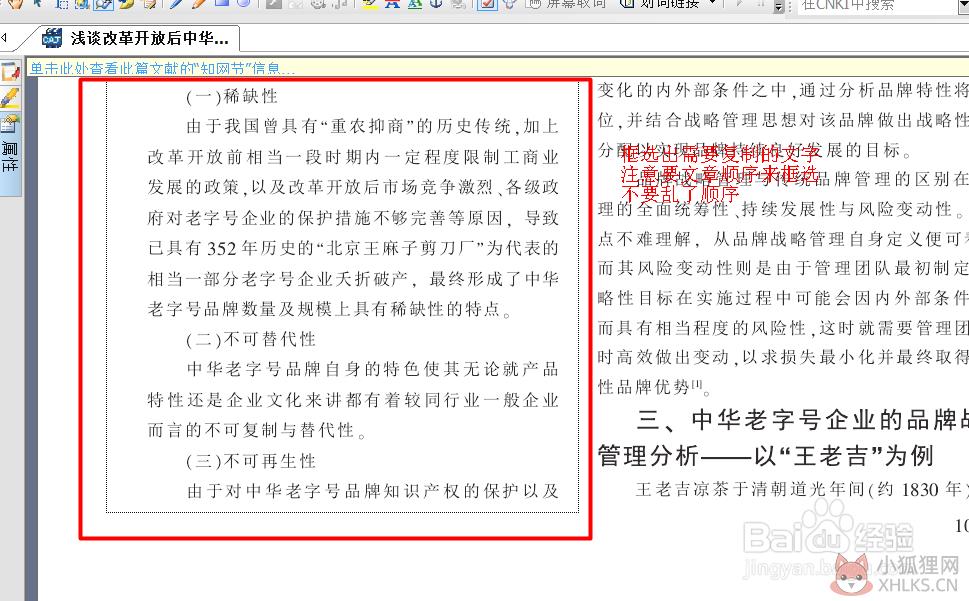Click the heading (三)不可再生性

[x=251, y=461]
